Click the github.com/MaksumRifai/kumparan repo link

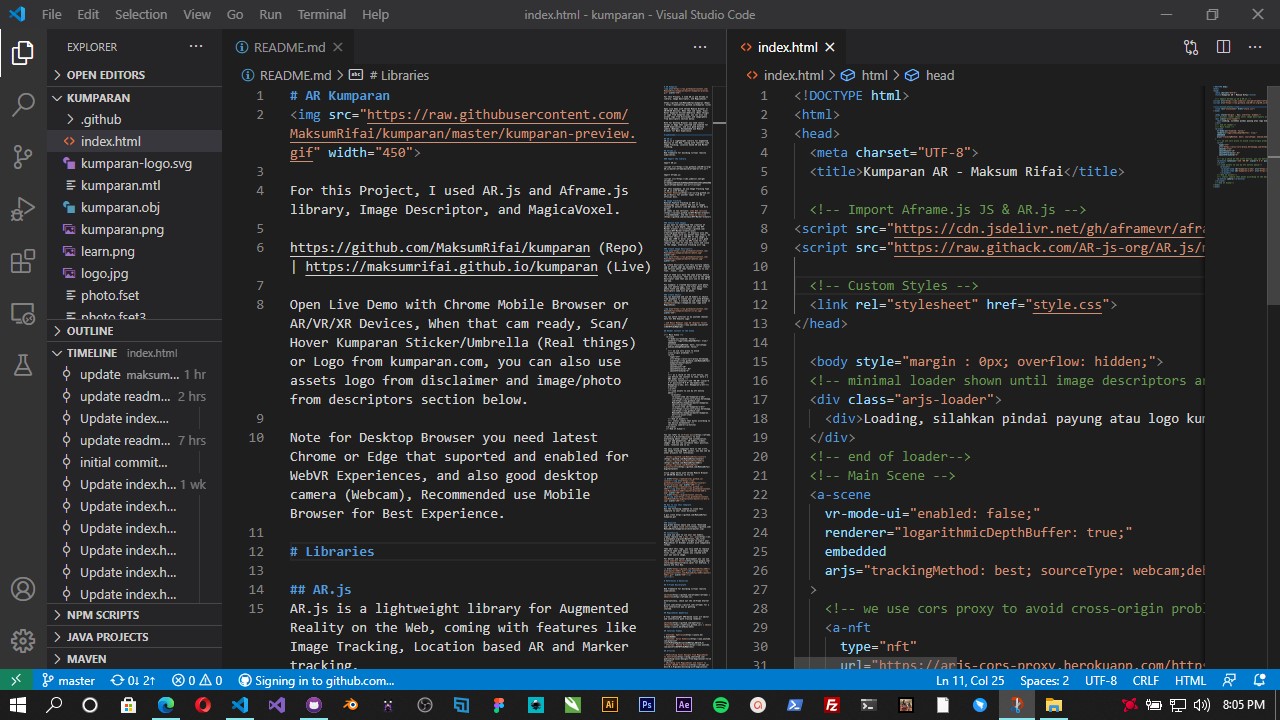pos(440,248)
